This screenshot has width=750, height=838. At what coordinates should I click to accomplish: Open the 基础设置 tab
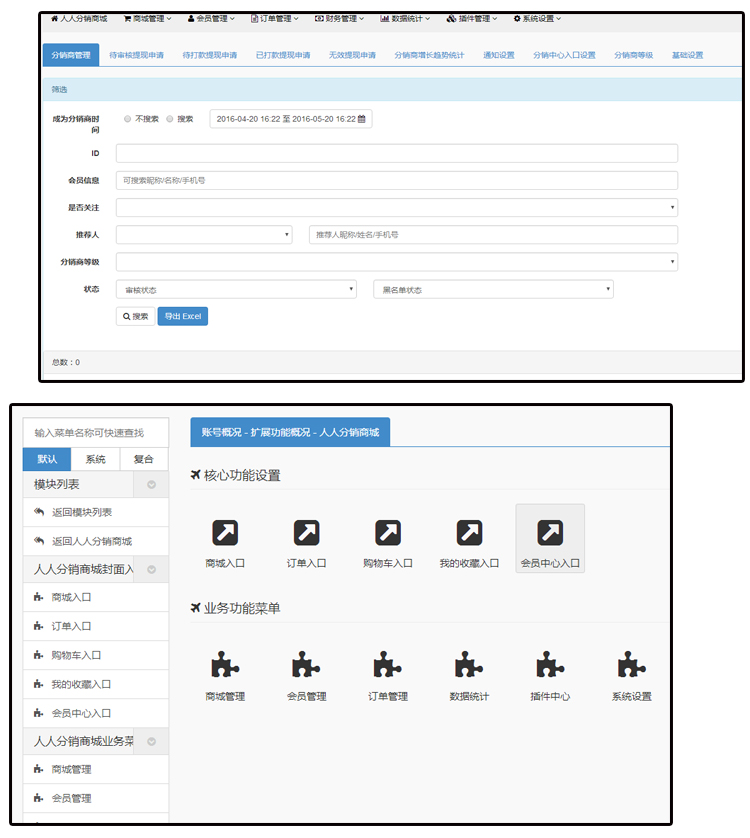pyautogui.click(x=687, y=55)
